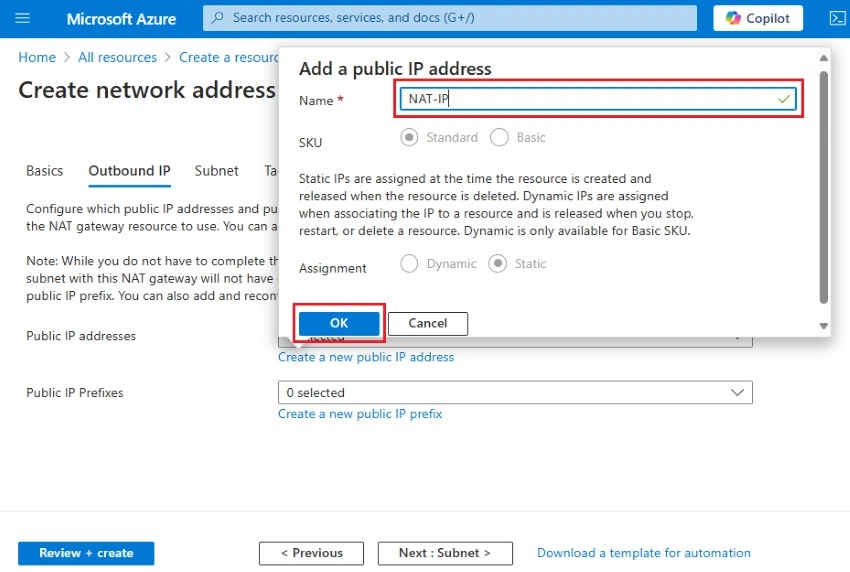Select the Standard SKU radio button
The height and width of the screenshot is (572, 850).
pyautogui.click(x=409, y=137)
